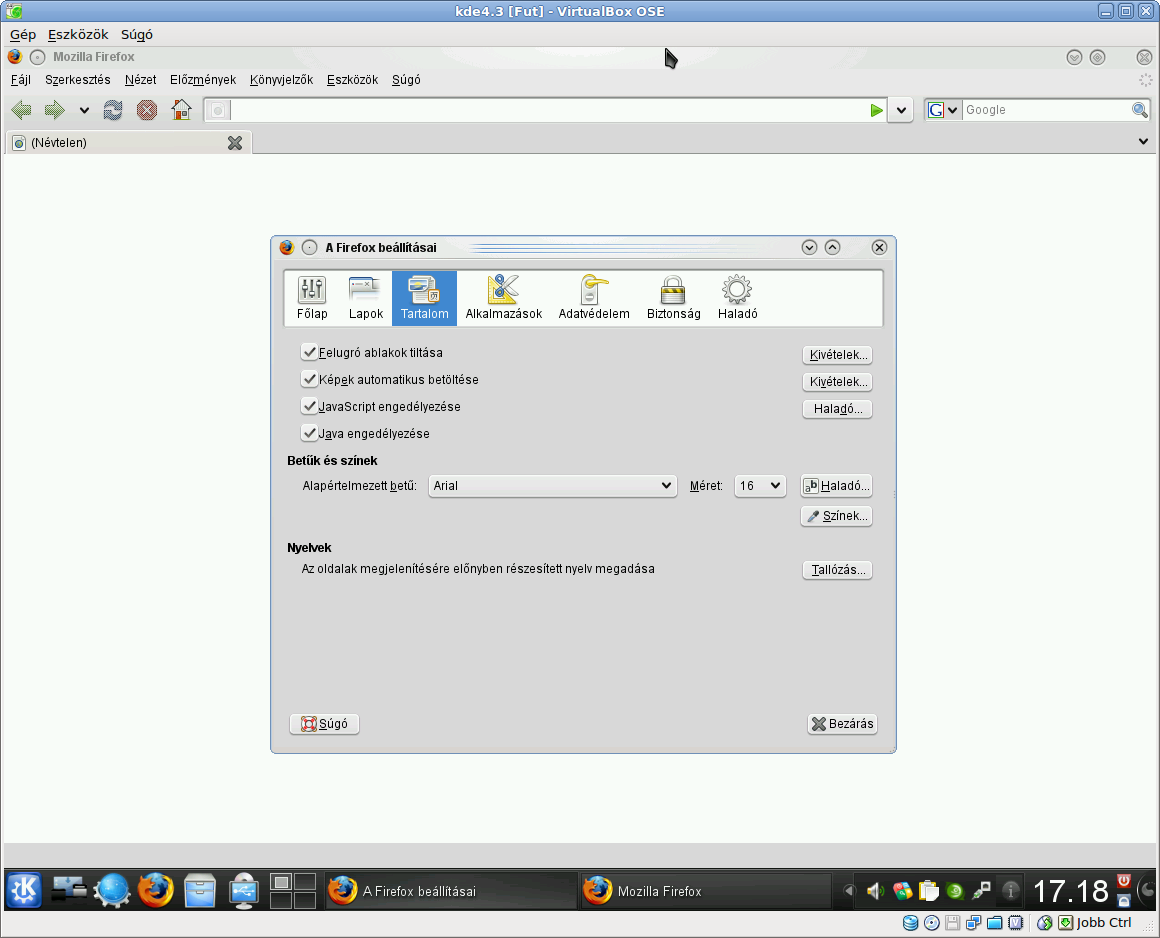1160x938 pixels.
Task: Toggle Képek automatikus betöltése checkbox
Action: [x=309, y=379]
